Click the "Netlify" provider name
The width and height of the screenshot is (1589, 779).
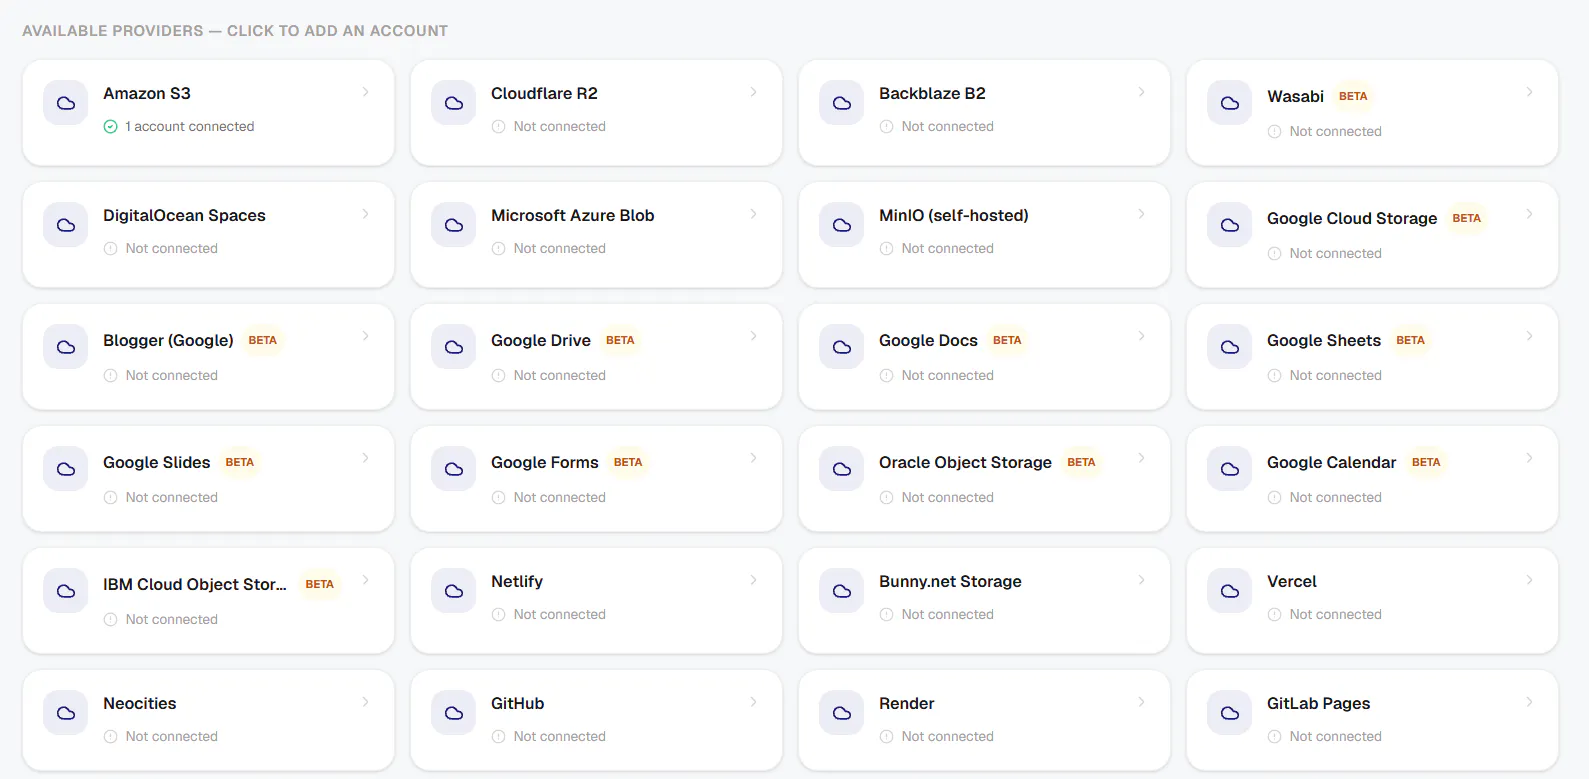517,582
